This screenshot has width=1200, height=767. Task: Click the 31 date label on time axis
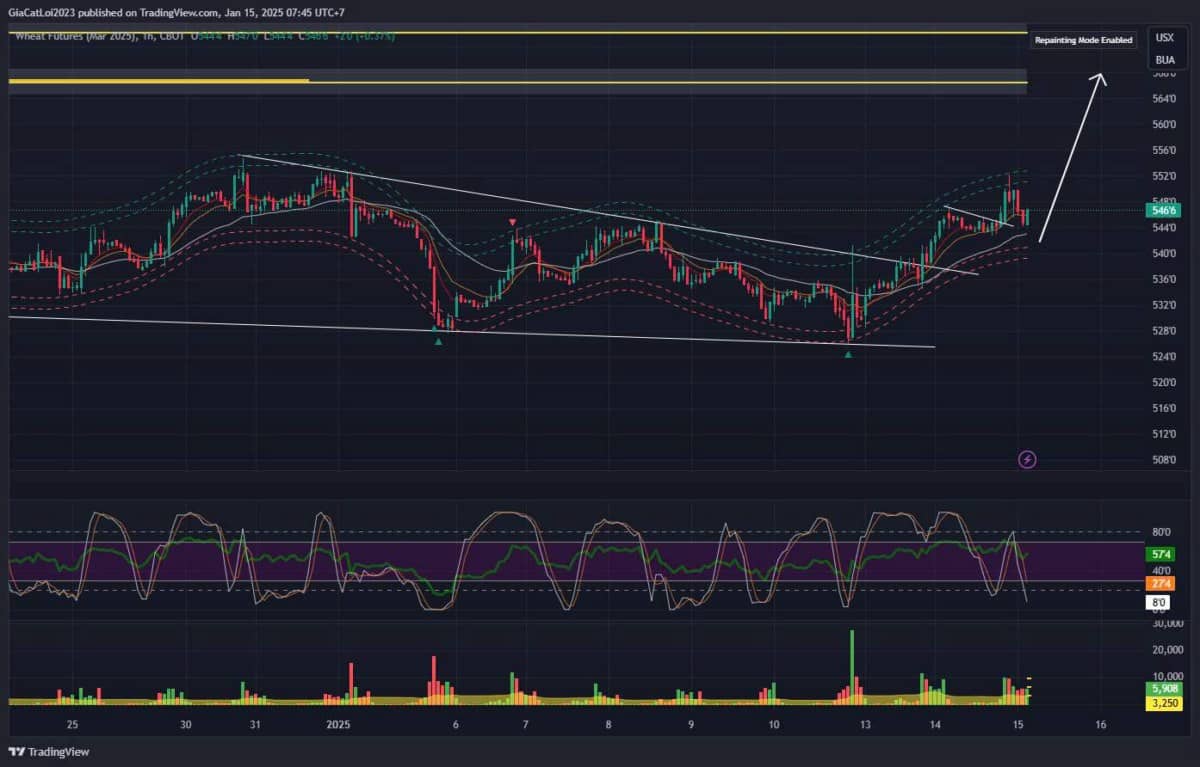255,724
